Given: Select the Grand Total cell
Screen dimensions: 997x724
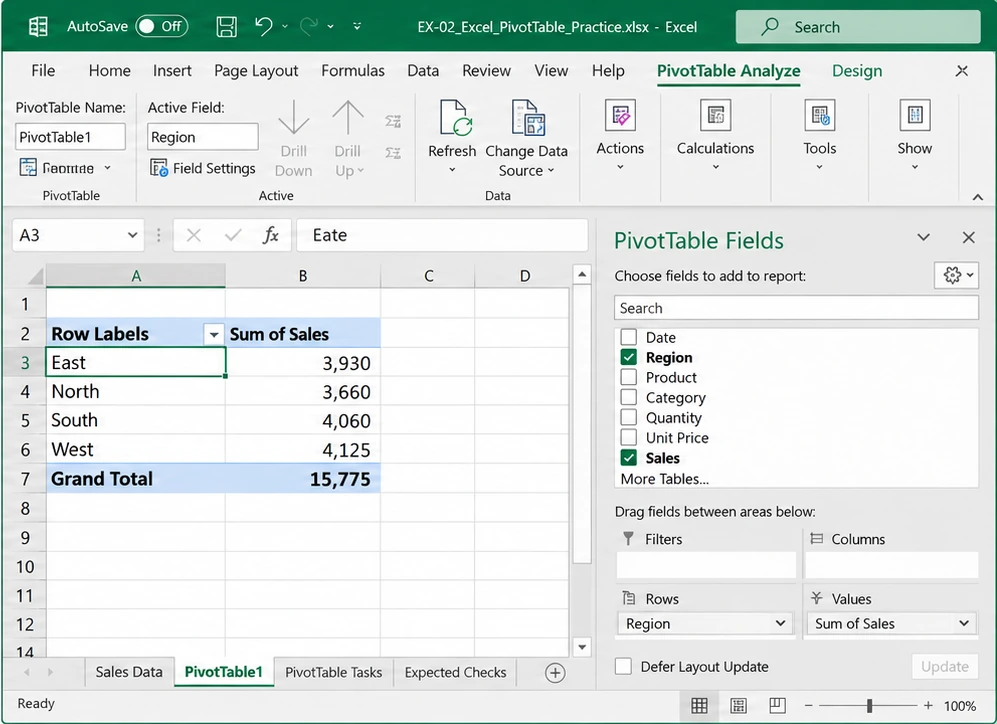Looking at the screenshot, I should tap(135, 479).
